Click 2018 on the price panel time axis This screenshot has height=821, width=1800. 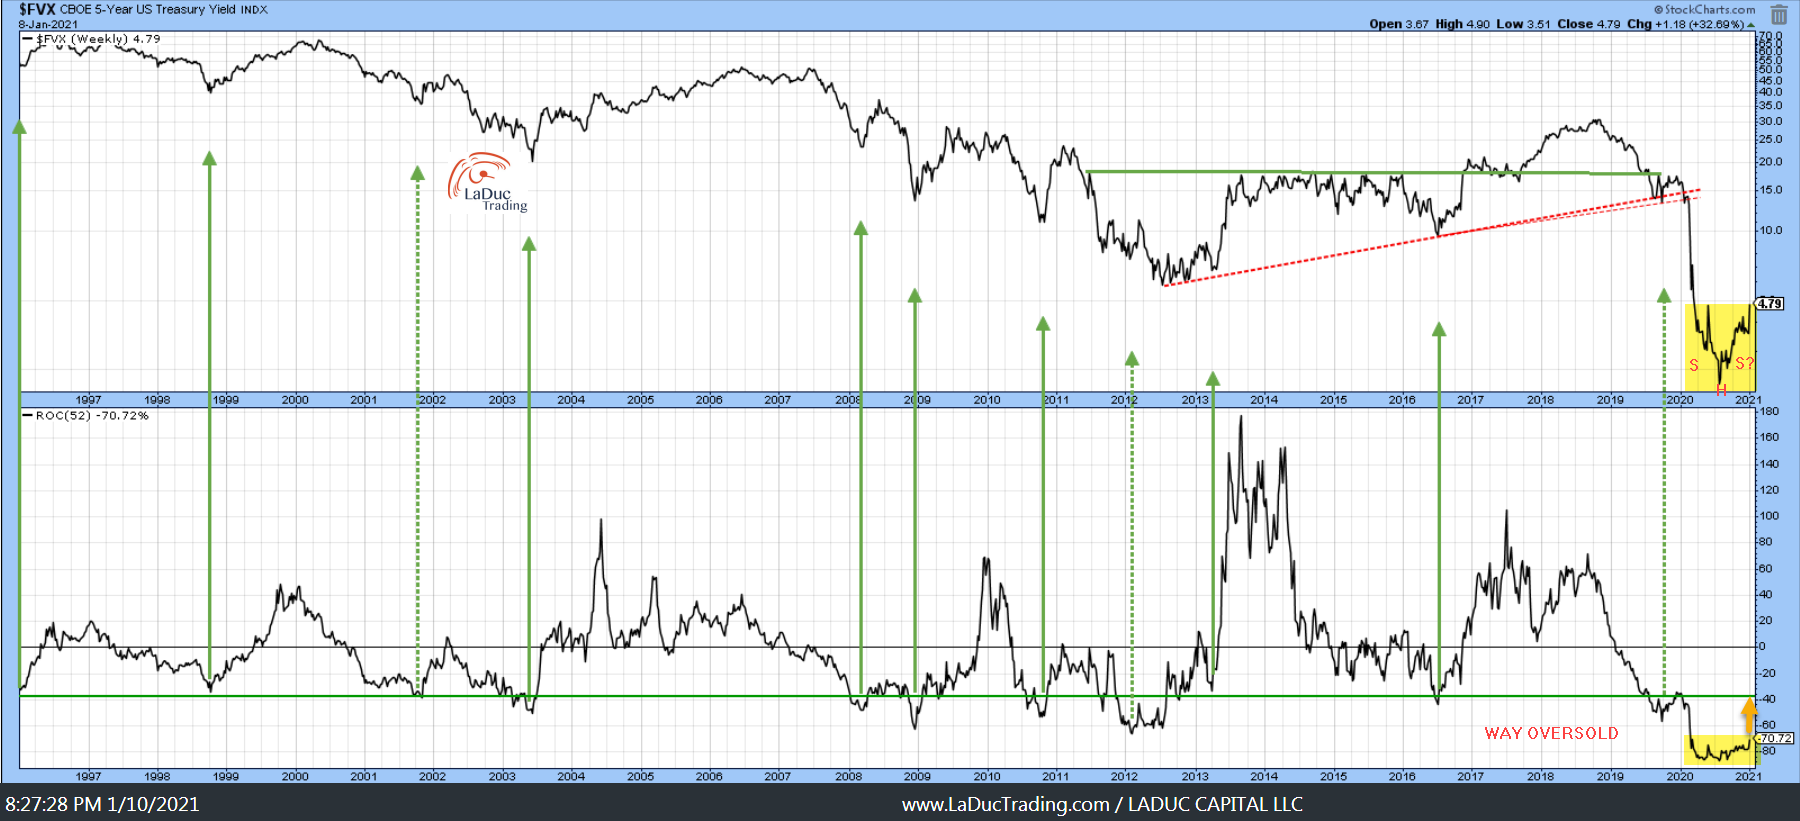click(1540, 400)
